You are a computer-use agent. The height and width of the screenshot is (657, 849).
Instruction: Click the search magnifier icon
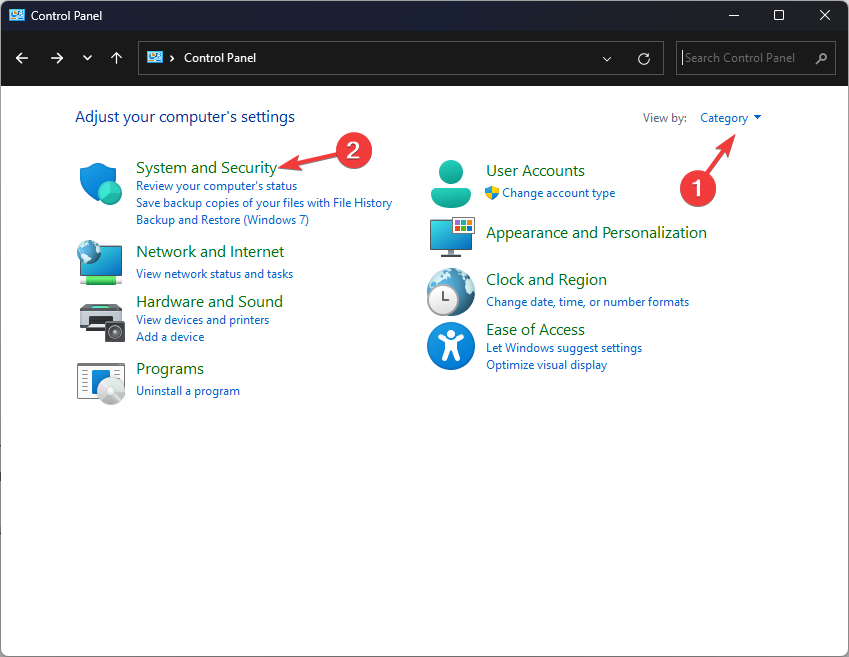pos(821,58)
